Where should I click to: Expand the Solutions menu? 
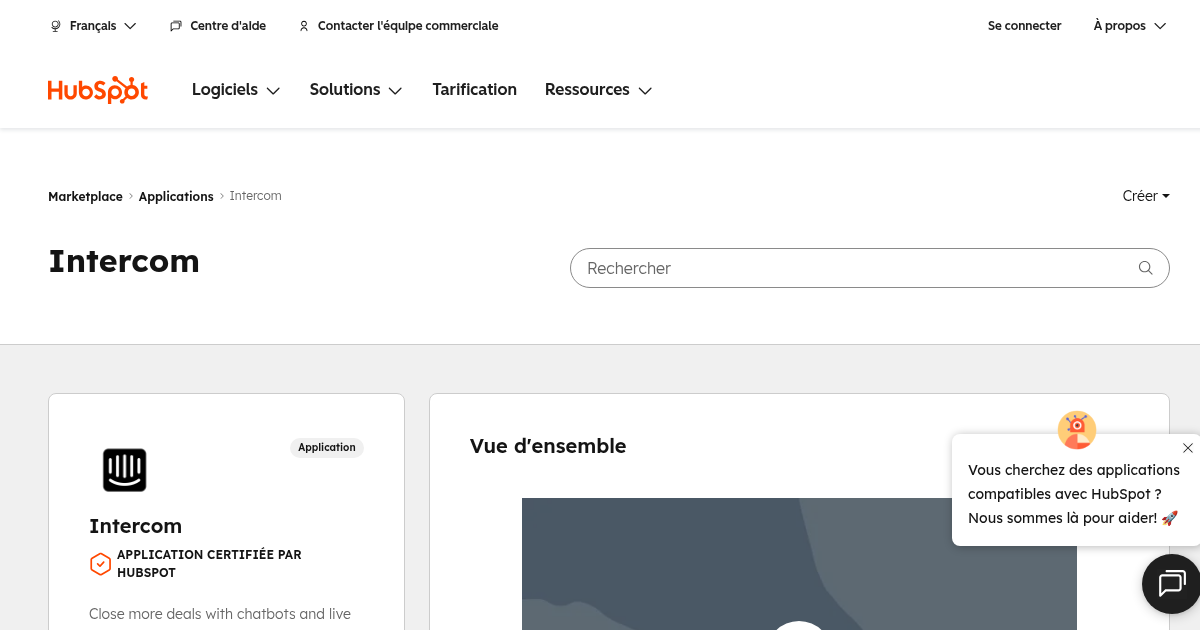tap(356, 90)
